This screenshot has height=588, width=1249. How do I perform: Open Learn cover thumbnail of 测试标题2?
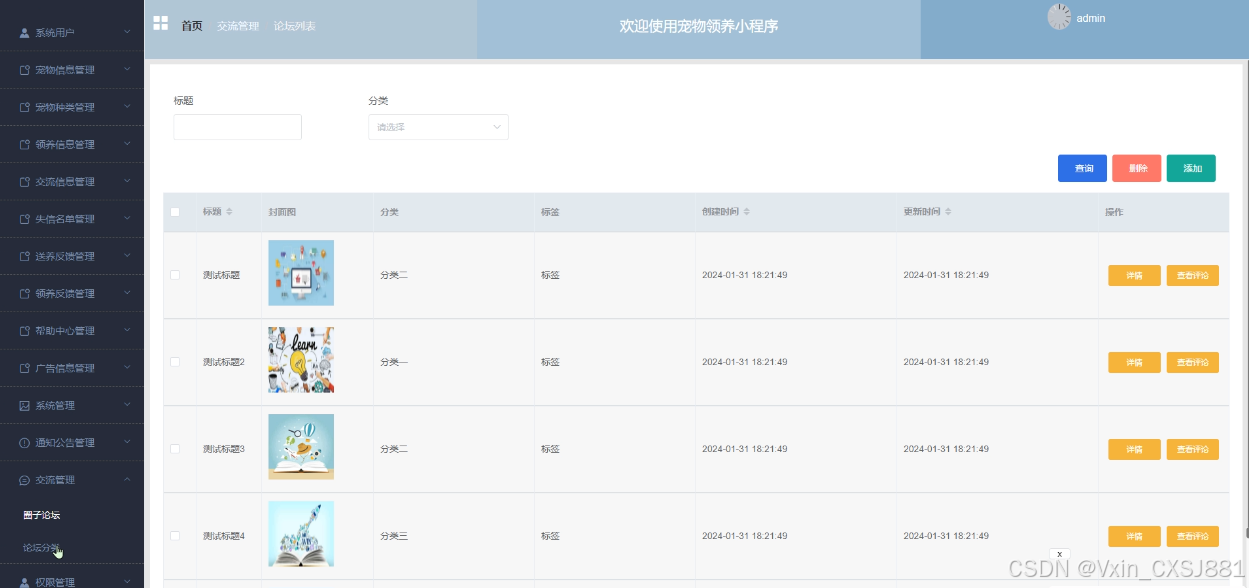[x=301, y=360]
